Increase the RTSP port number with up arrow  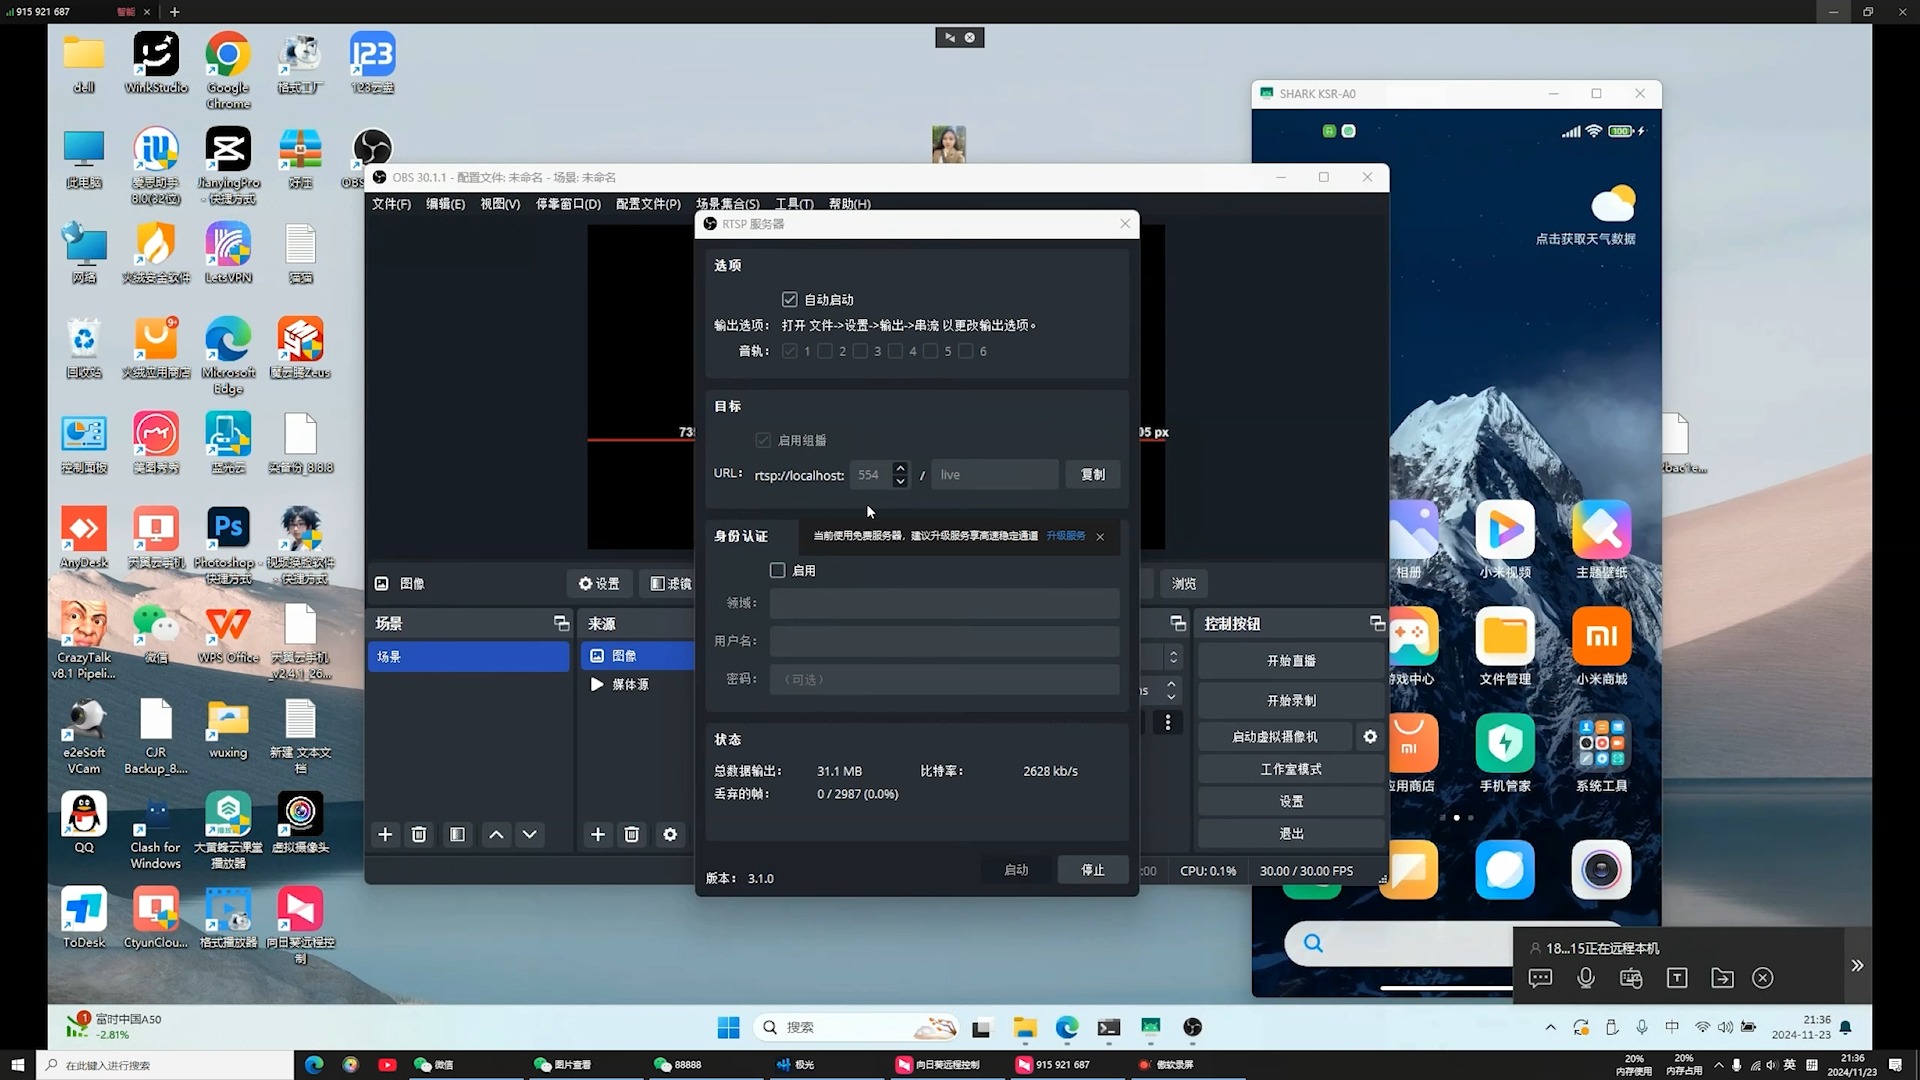tap(900, 468)
